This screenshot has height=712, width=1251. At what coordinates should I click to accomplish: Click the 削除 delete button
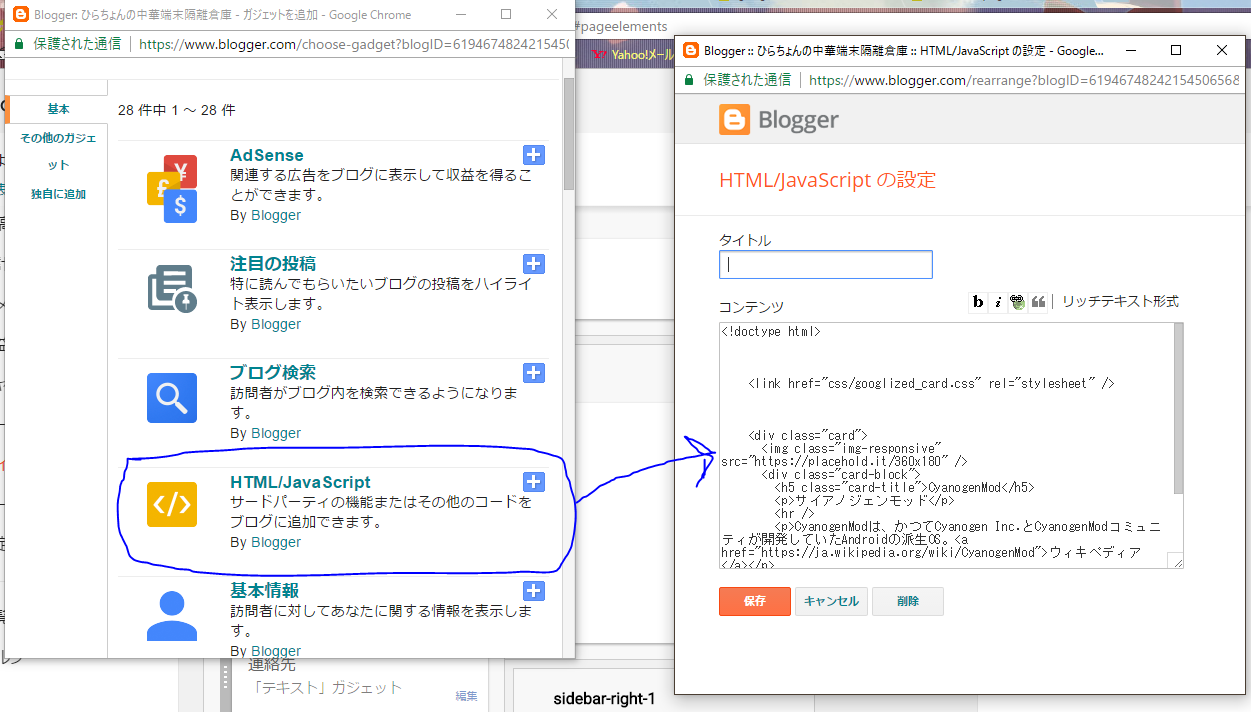click(908, 601)
